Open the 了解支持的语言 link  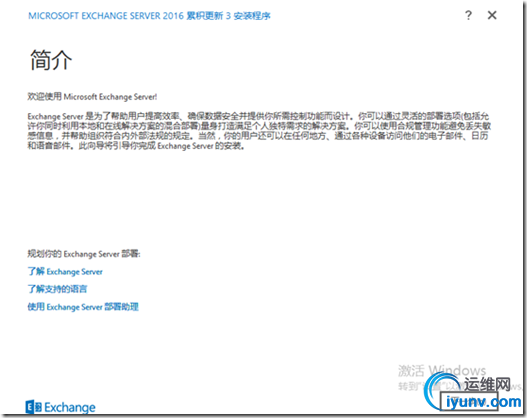click(x=57, y=289)
